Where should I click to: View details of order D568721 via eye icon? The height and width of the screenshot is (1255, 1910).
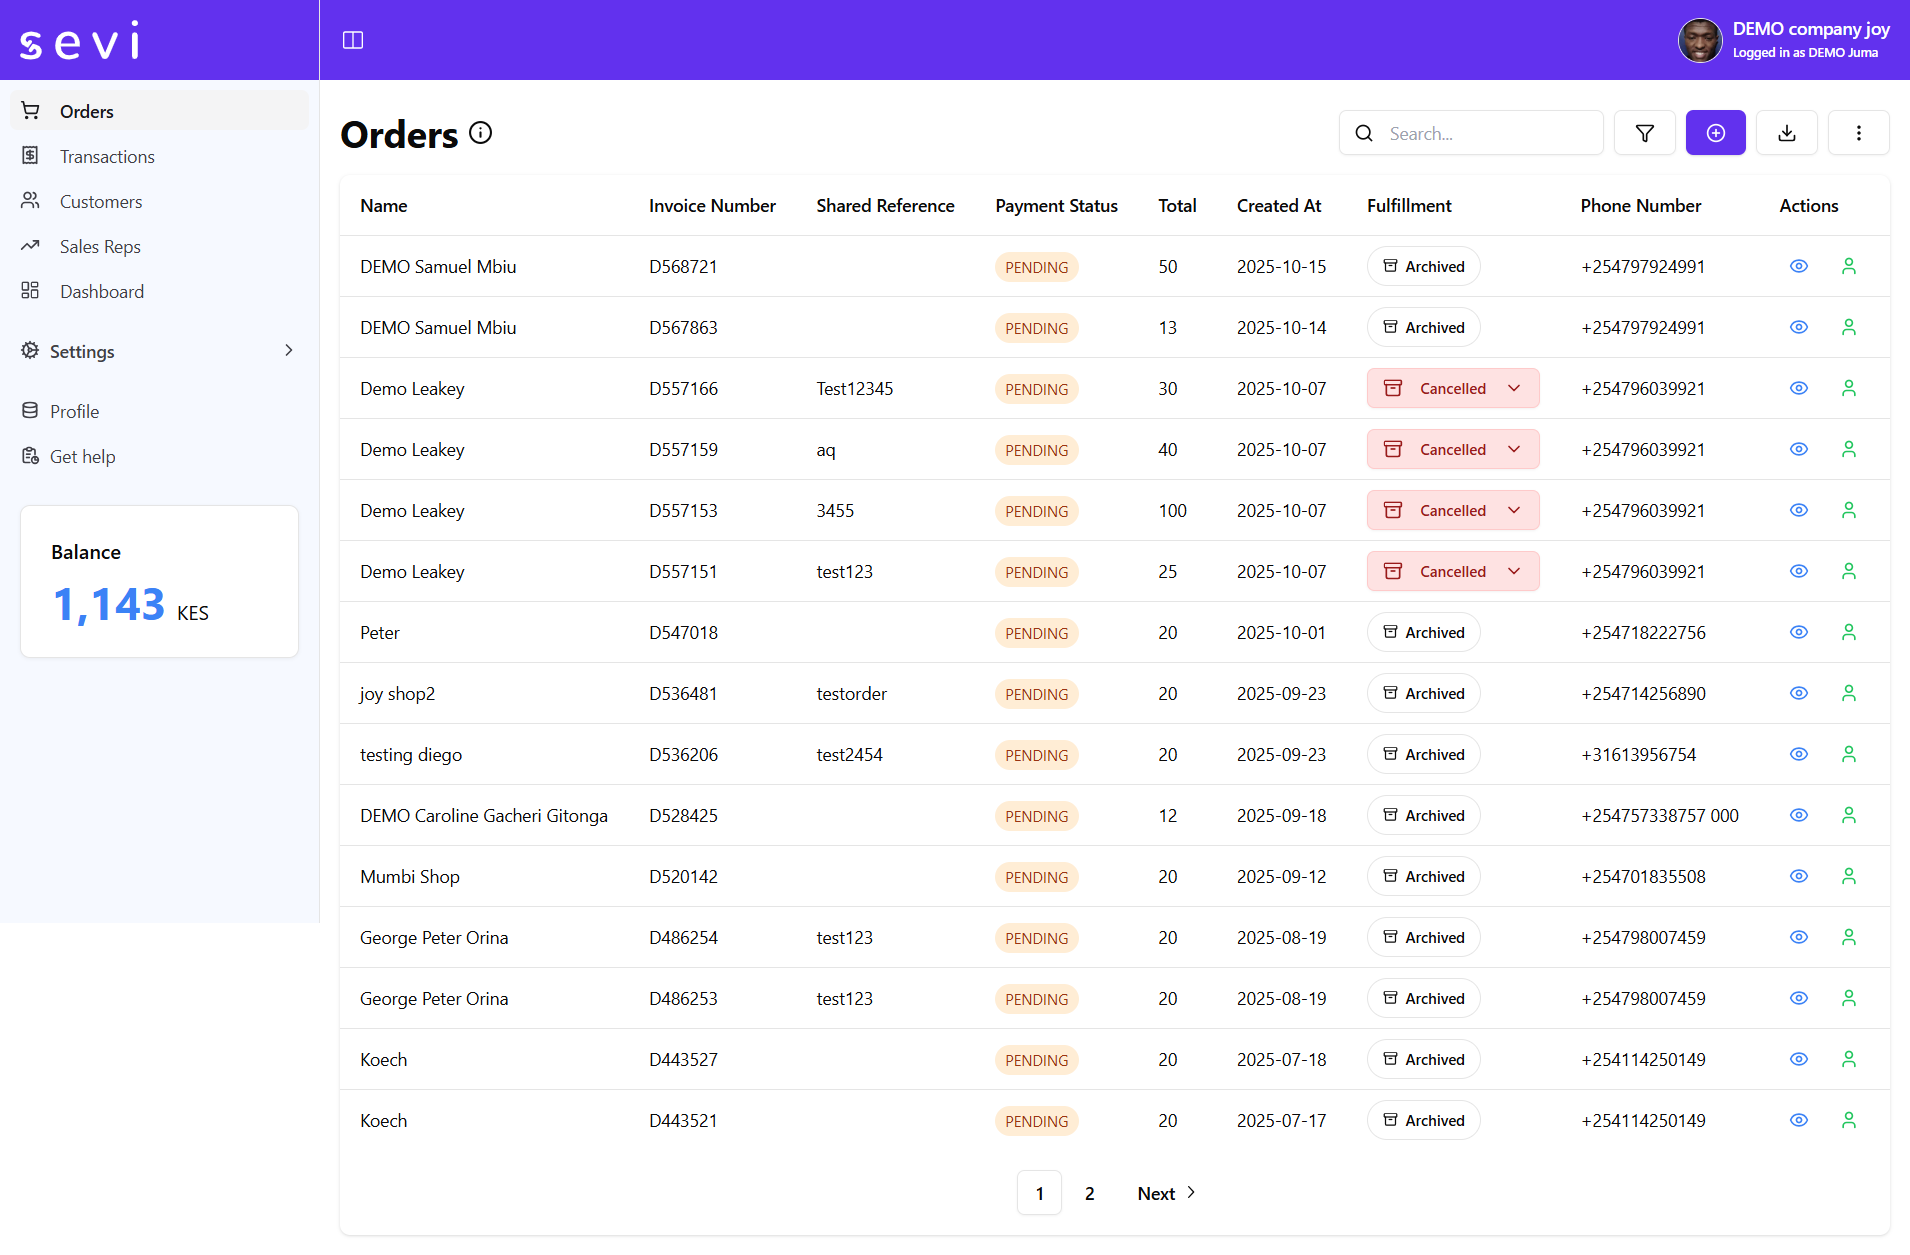(1797, 266)
